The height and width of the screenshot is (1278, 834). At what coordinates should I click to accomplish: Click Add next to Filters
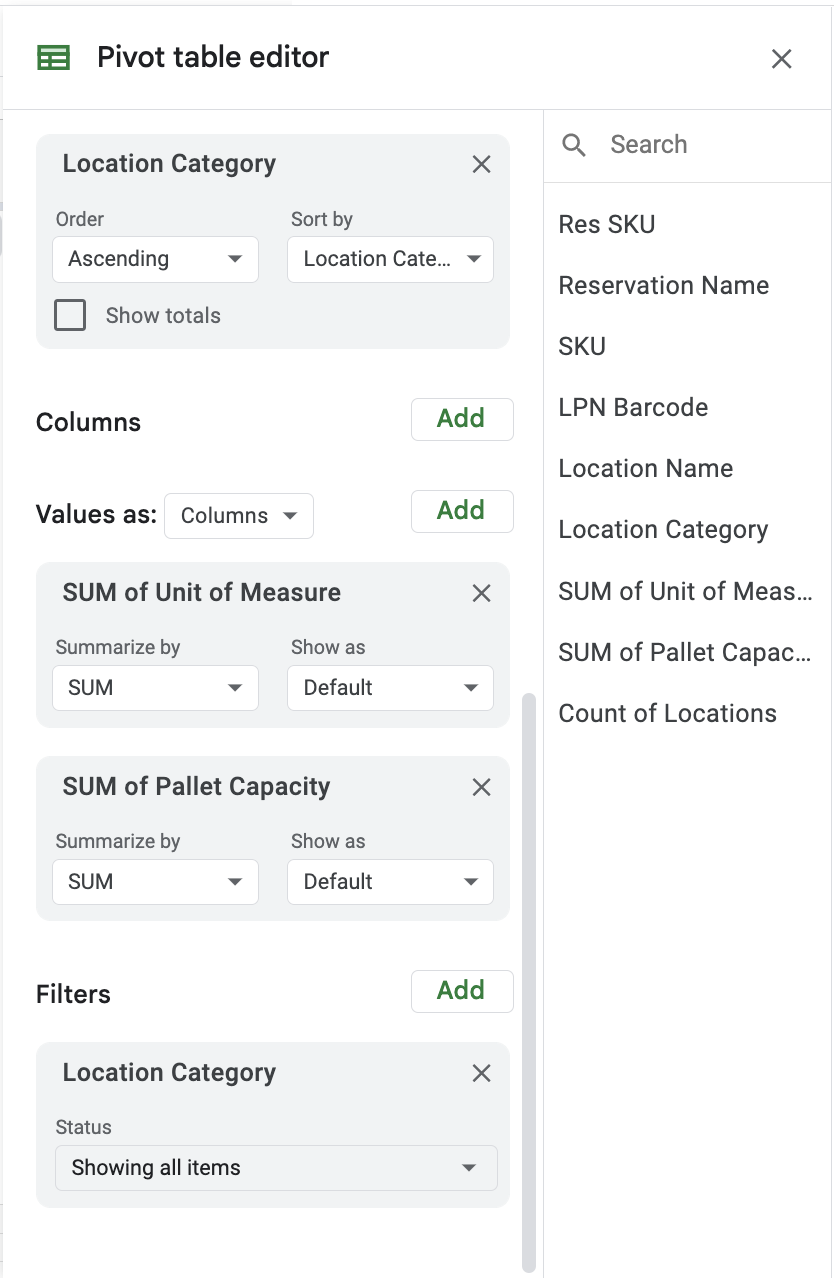click(x=462, y=990)
